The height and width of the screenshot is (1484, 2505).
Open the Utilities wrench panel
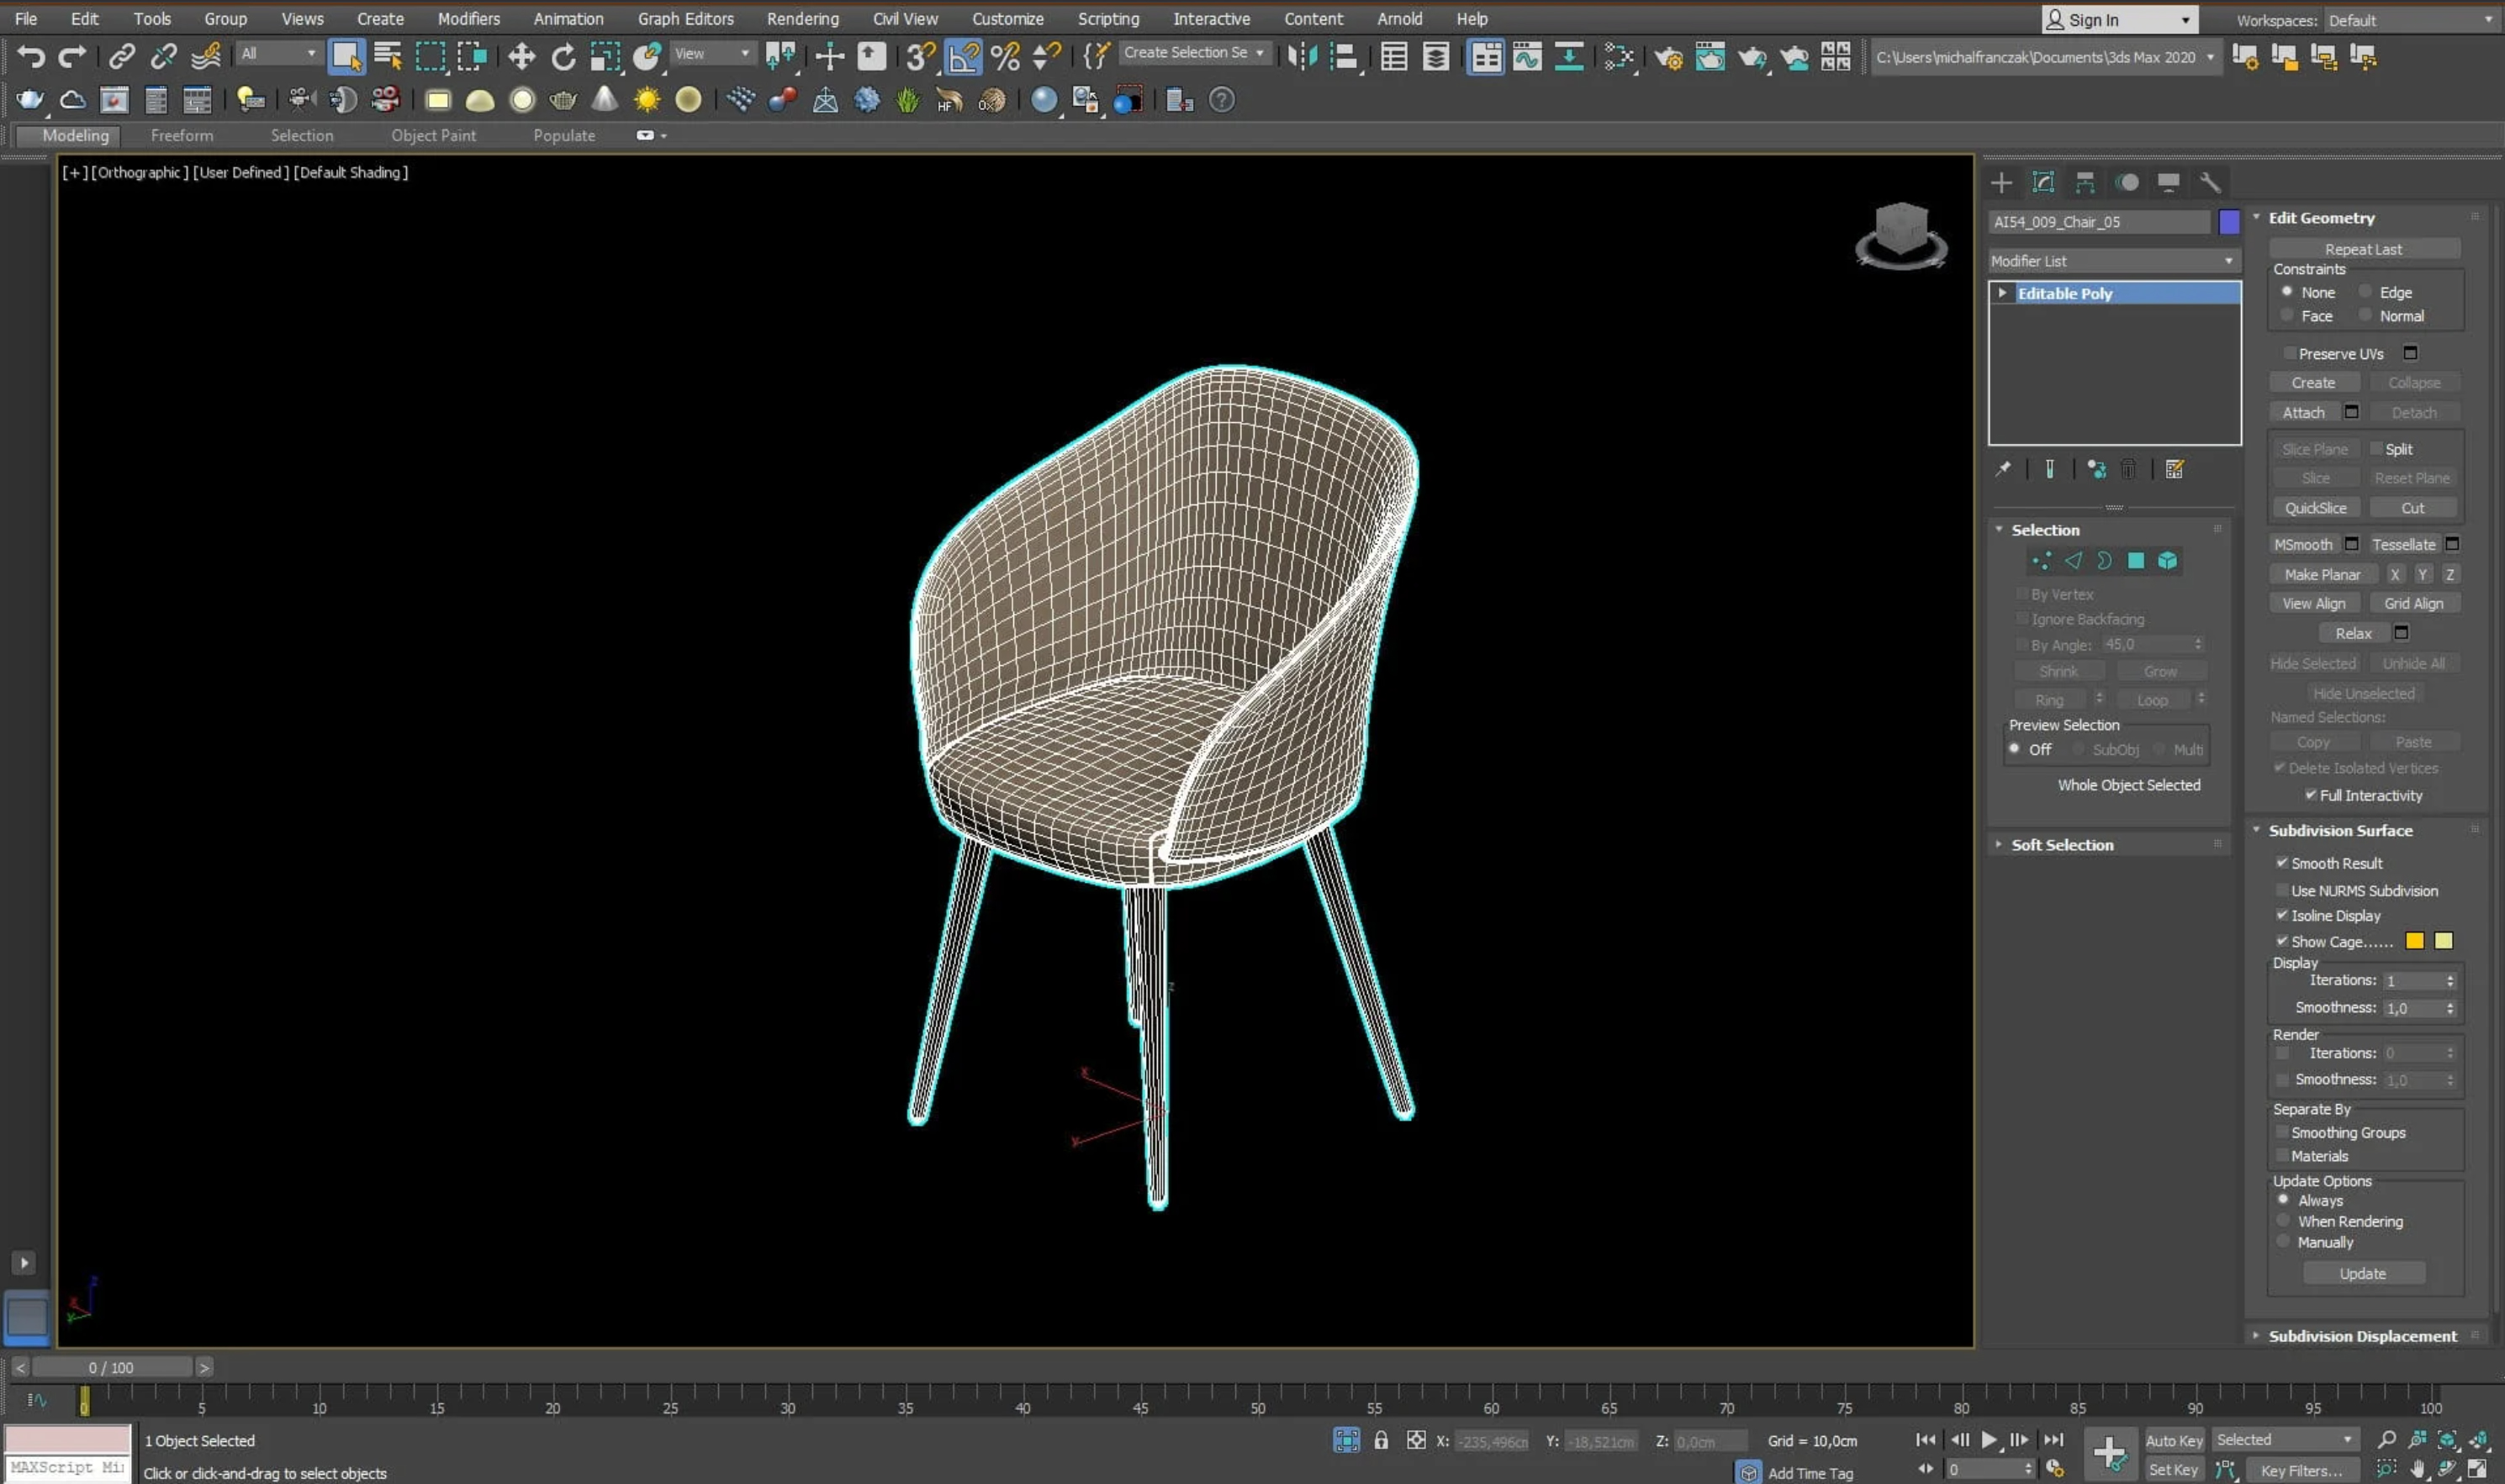(2210, 182)
